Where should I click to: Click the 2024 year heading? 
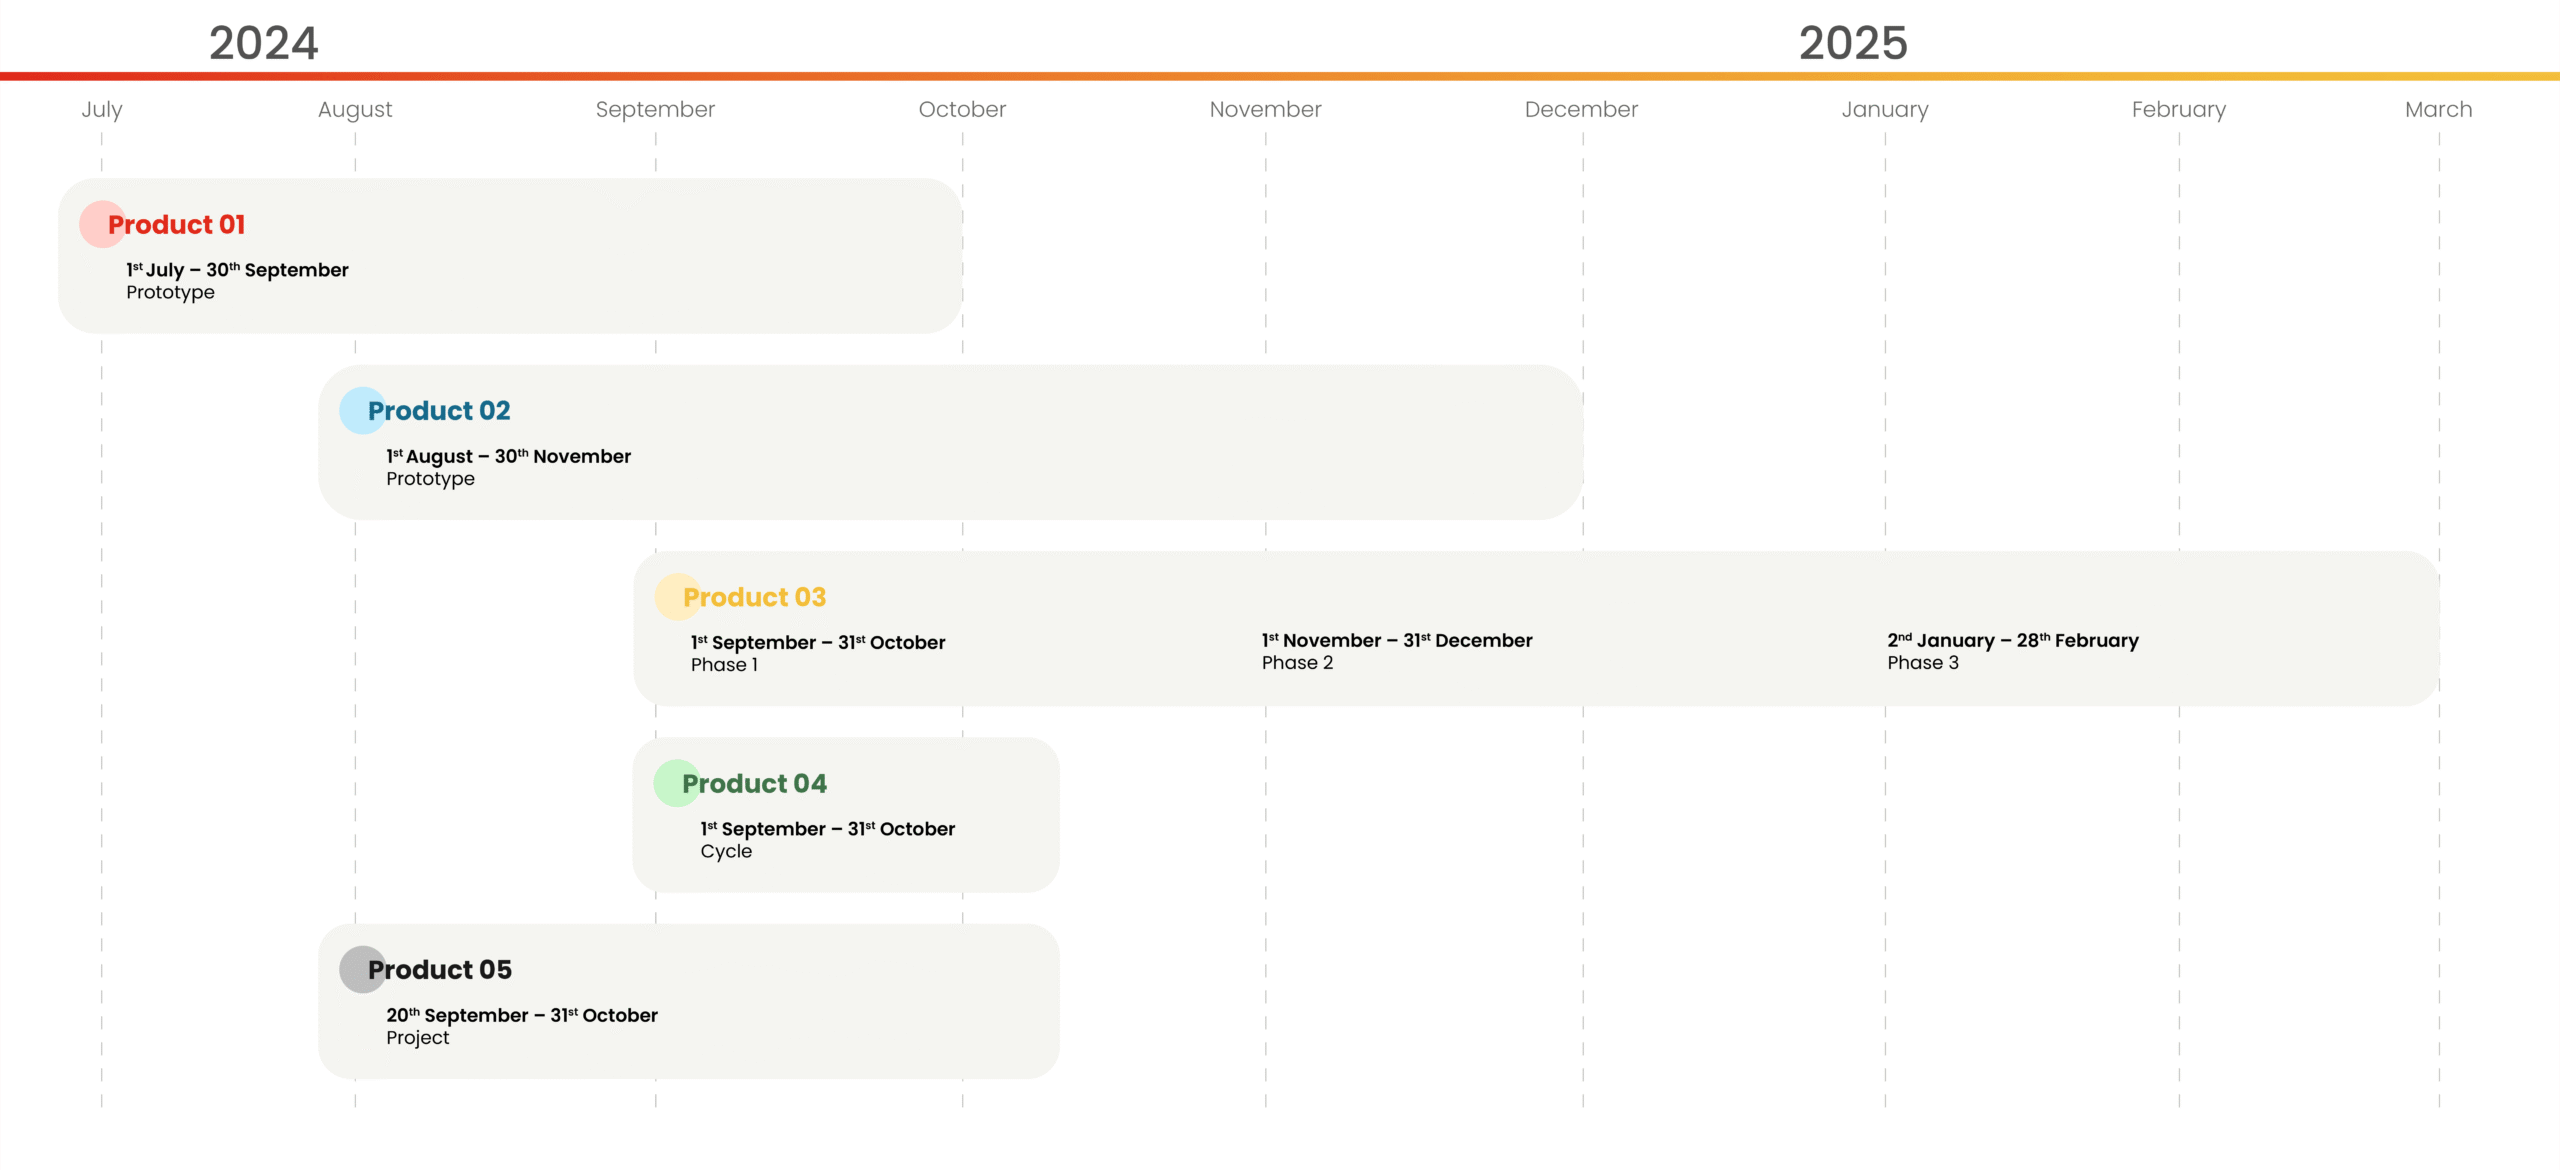click(x=263, y=43)
